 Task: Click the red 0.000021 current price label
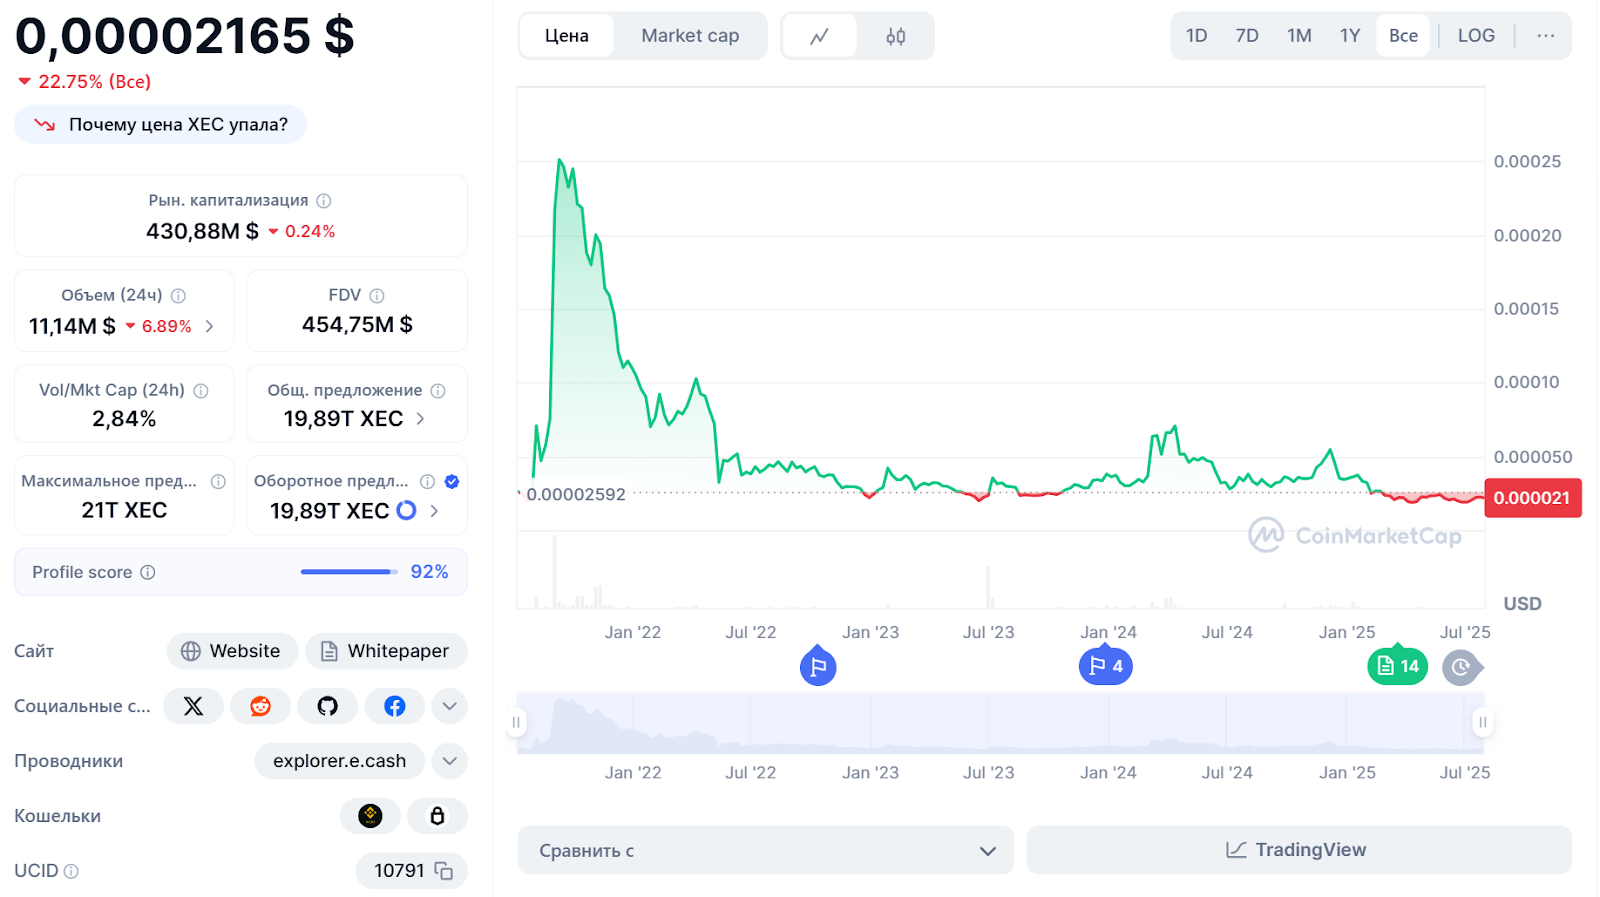coord(1532,498)
